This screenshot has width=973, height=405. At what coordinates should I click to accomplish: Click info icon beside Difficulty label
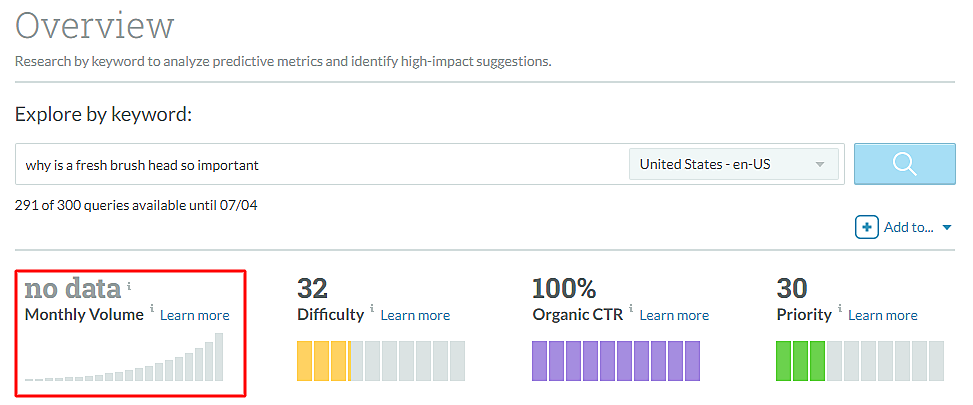tap(372, 309)
